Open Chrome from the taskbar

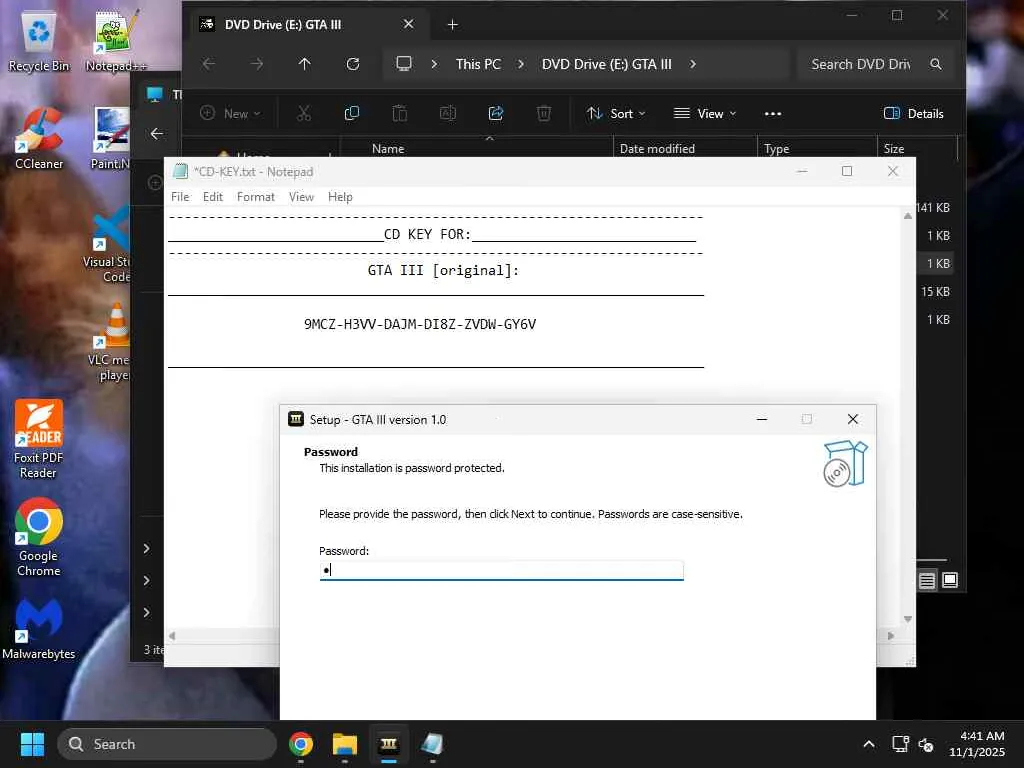point(301,744)
